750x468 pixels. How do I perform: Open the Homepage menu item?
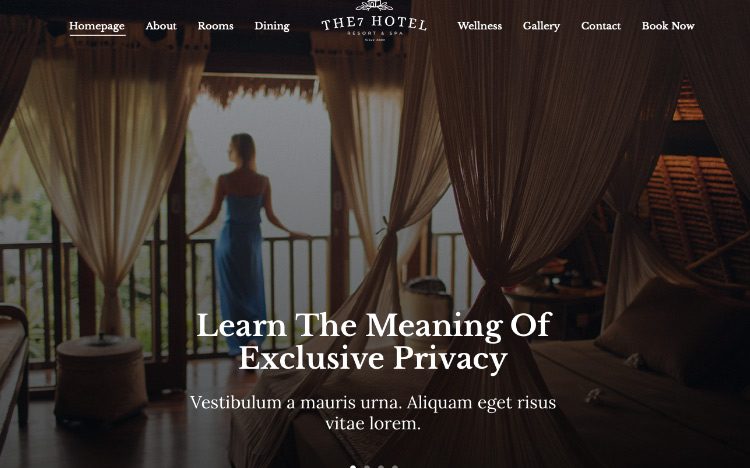pos(97,26)
